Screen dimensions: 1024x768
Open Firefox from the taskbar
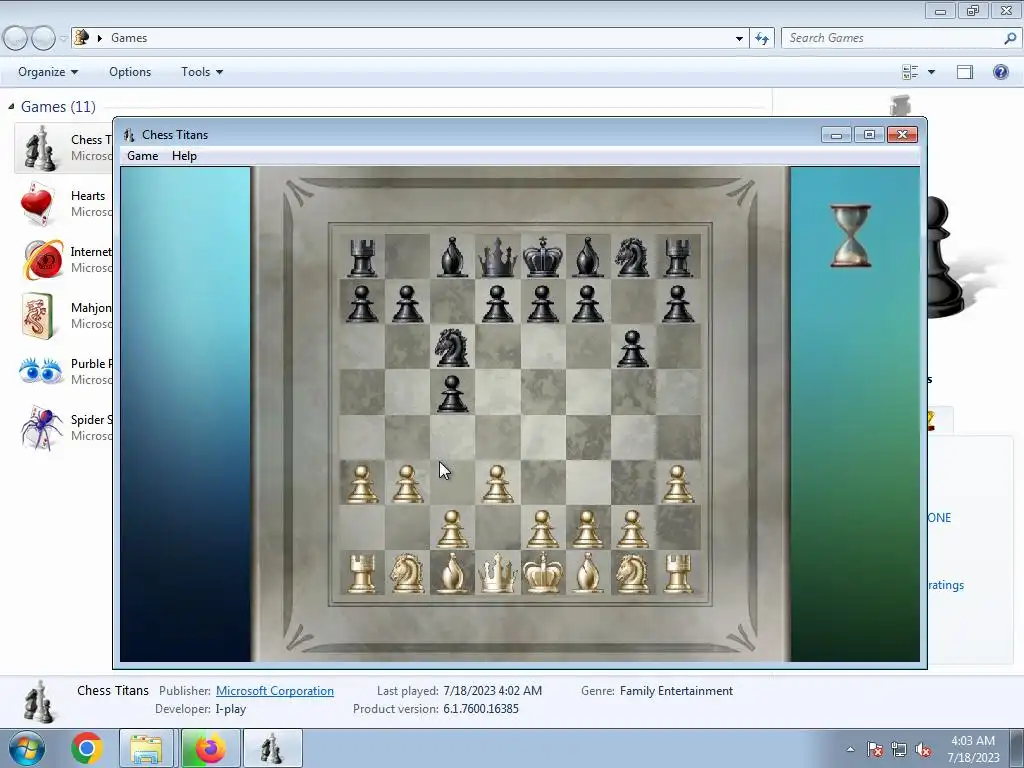pos(210,749)
